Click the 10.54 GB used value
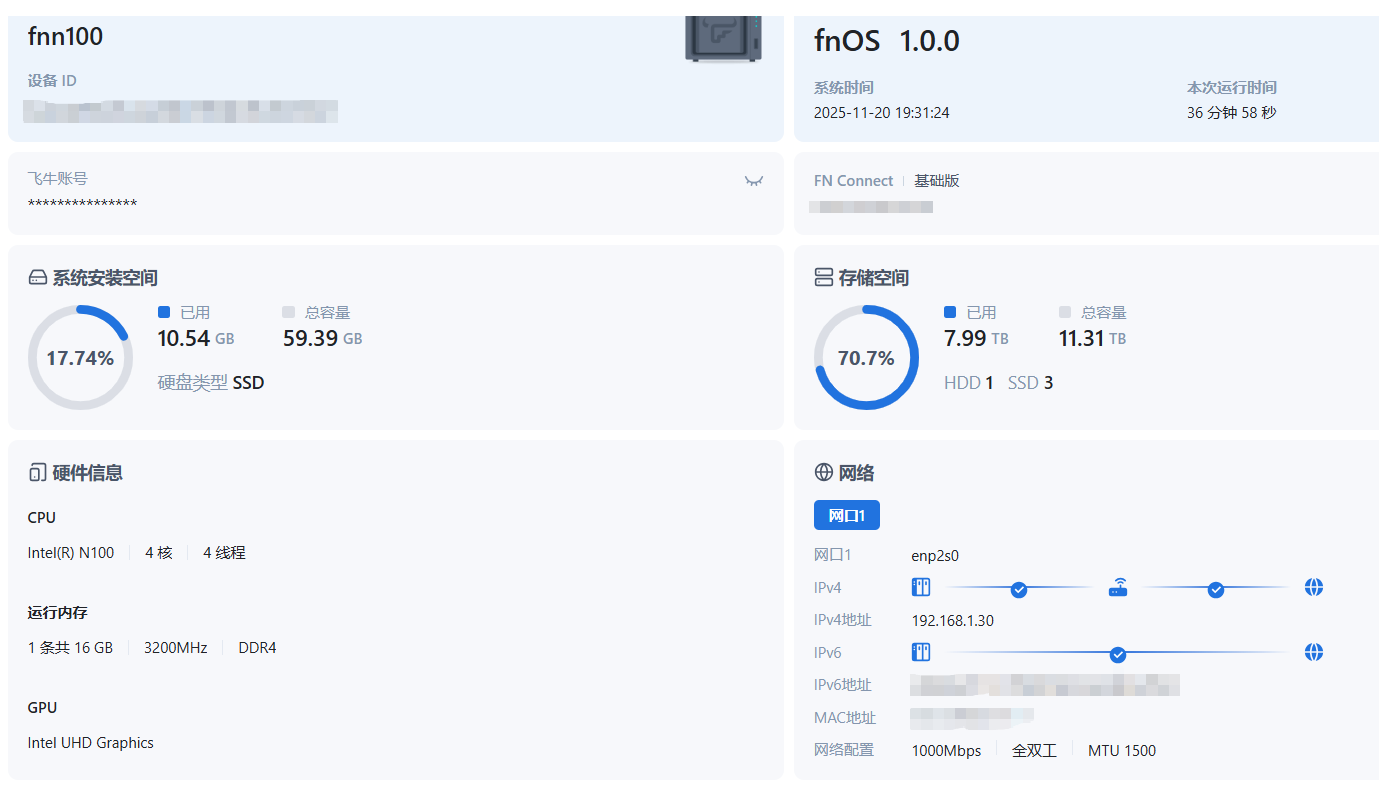The height and width of the screenshot is (800, 1379). click(x=196, y=338)
